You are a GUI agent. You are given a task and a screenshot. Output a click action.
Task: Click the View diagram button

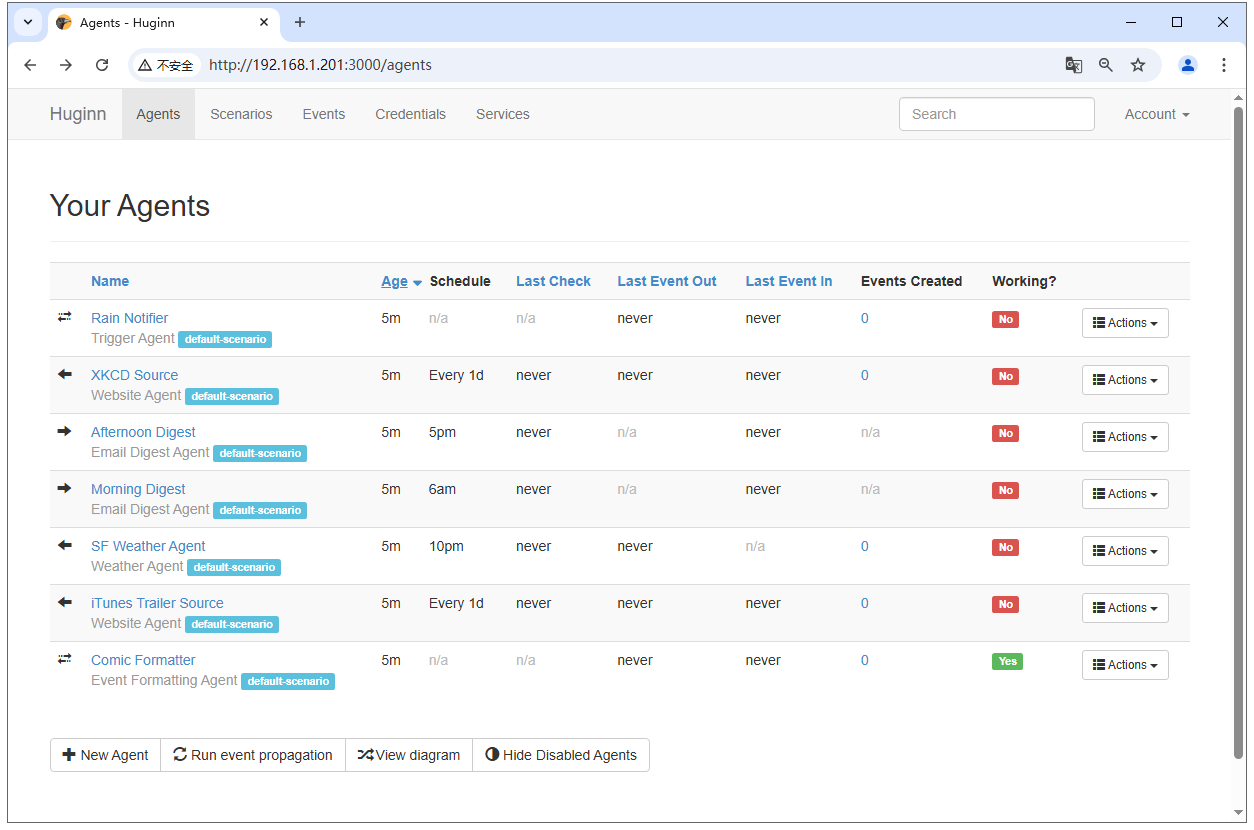(x=409, y=755)
